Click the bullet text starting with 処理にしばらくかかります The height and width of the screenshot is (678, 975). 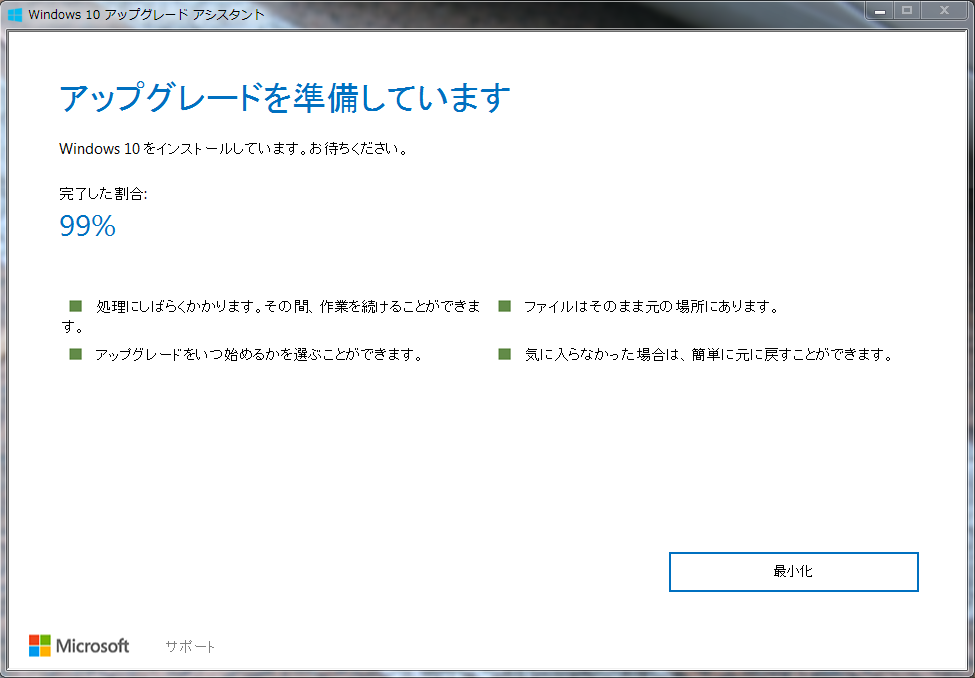coord(270,316)
